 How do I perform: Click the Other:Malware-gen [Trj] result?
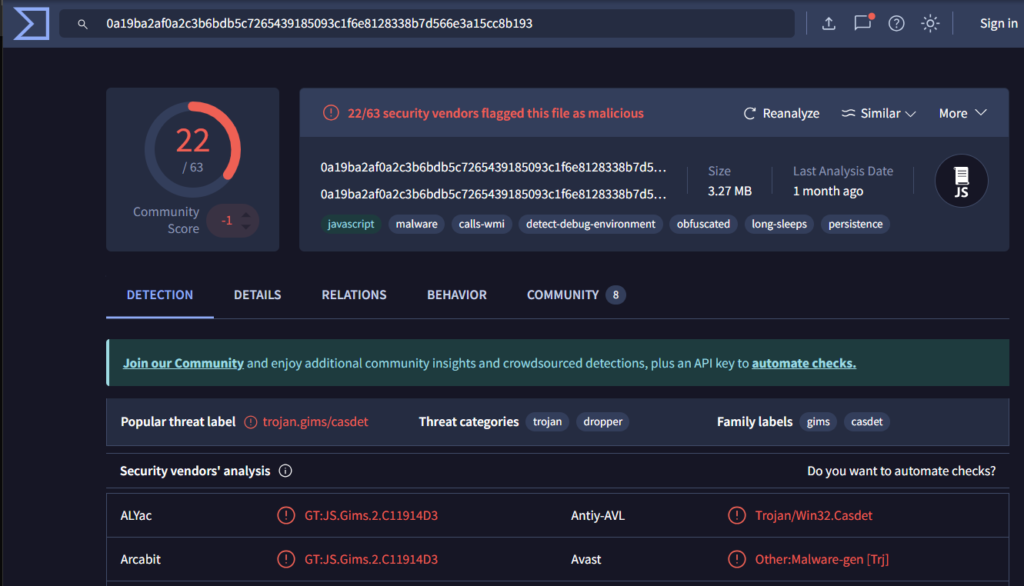(x=822, y=559)
